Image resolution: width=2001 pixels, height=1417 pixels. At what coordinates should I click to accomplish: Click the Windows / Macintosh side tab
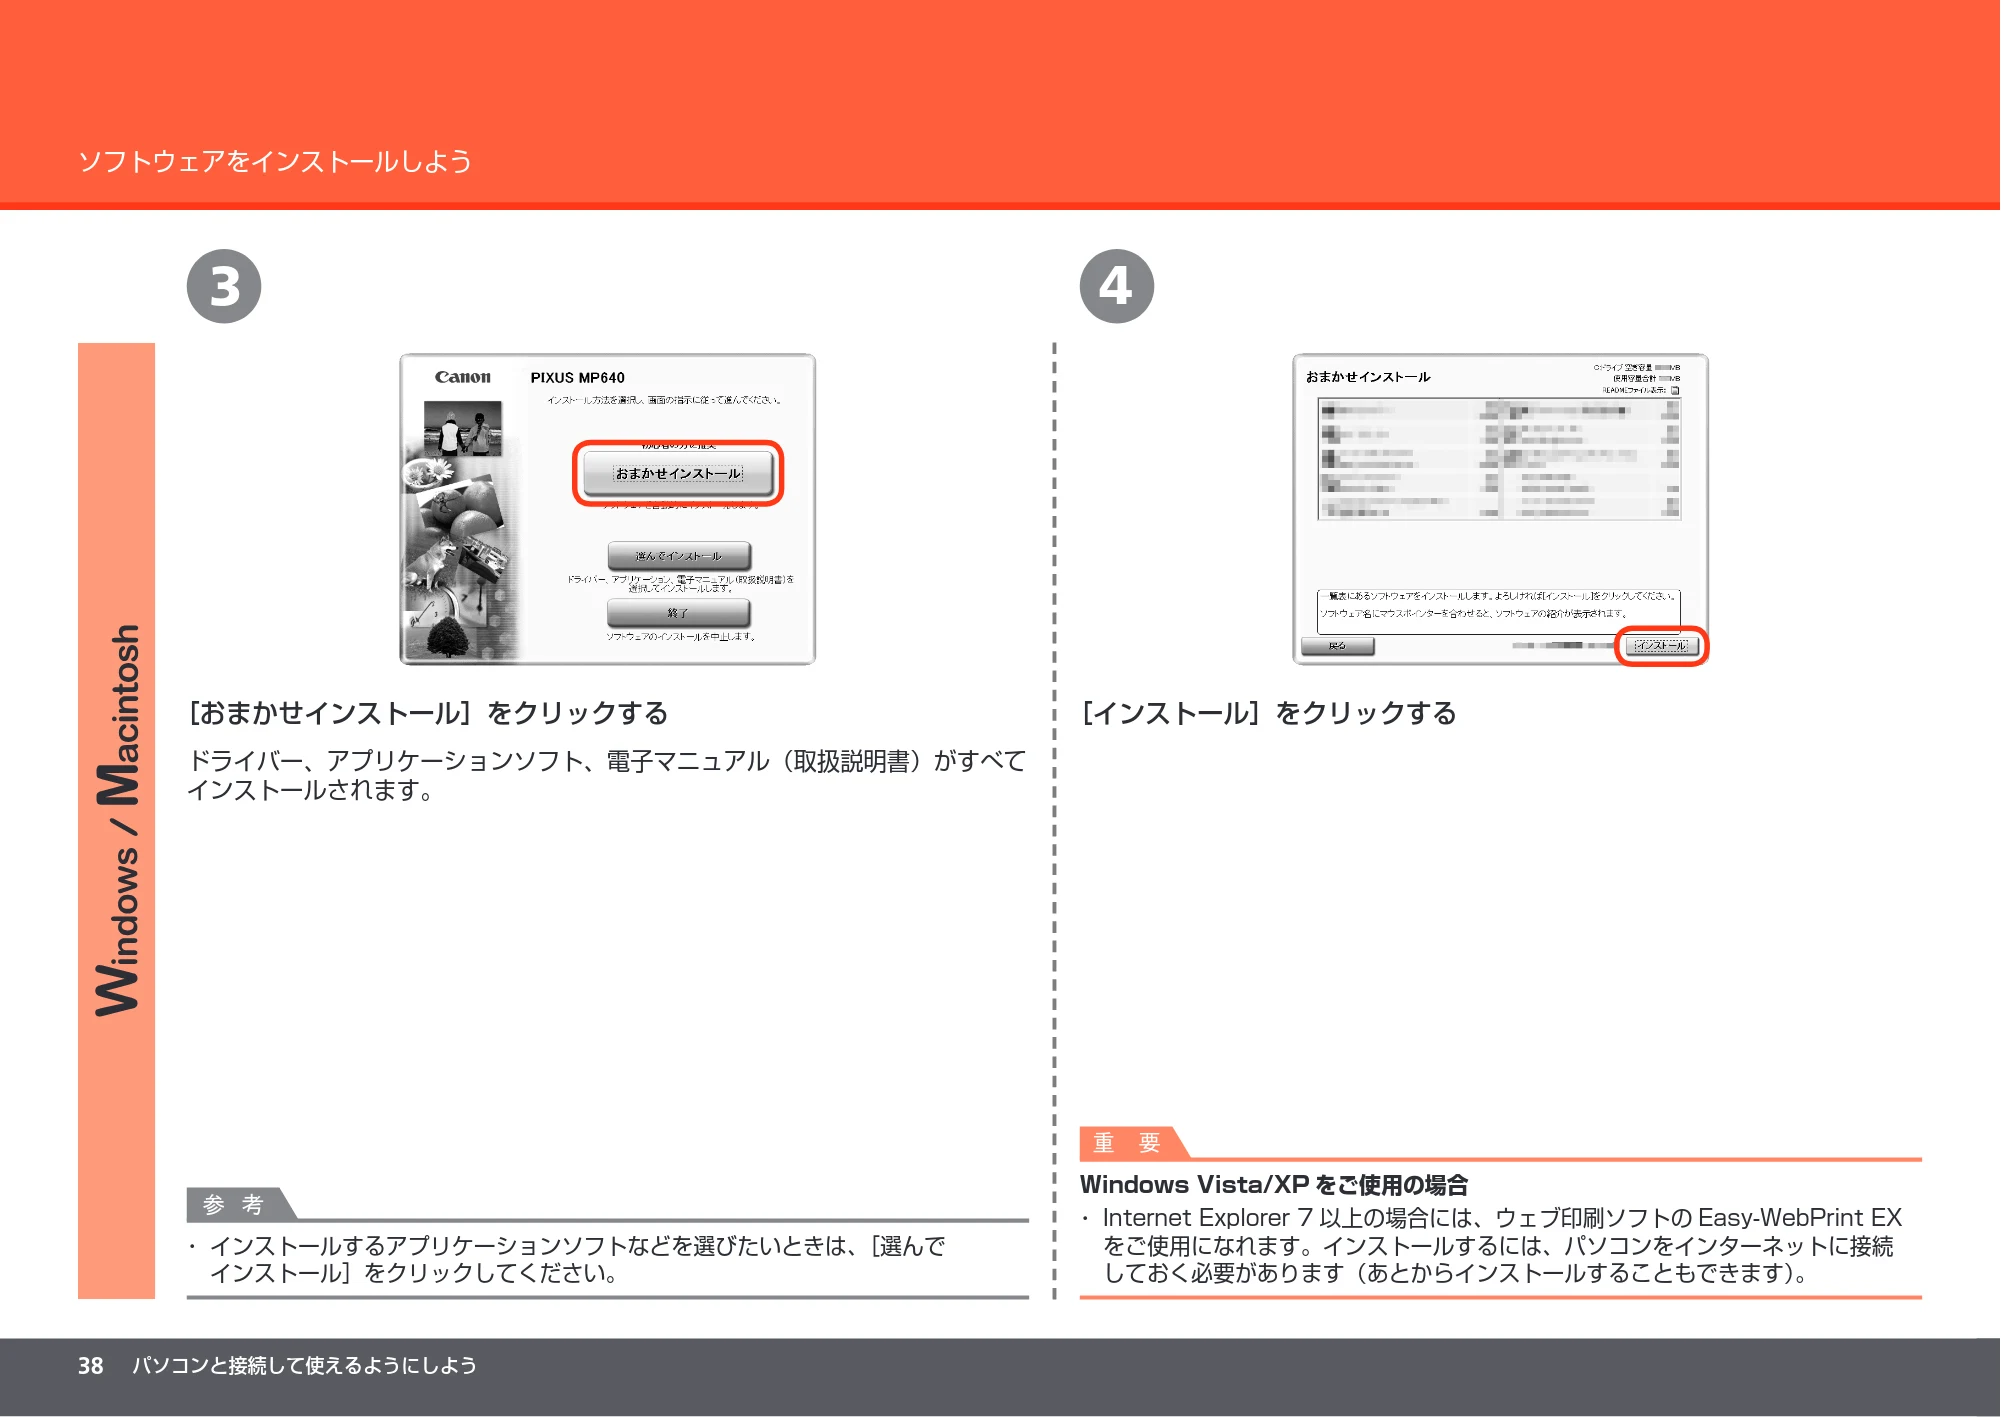coord(117,820)
